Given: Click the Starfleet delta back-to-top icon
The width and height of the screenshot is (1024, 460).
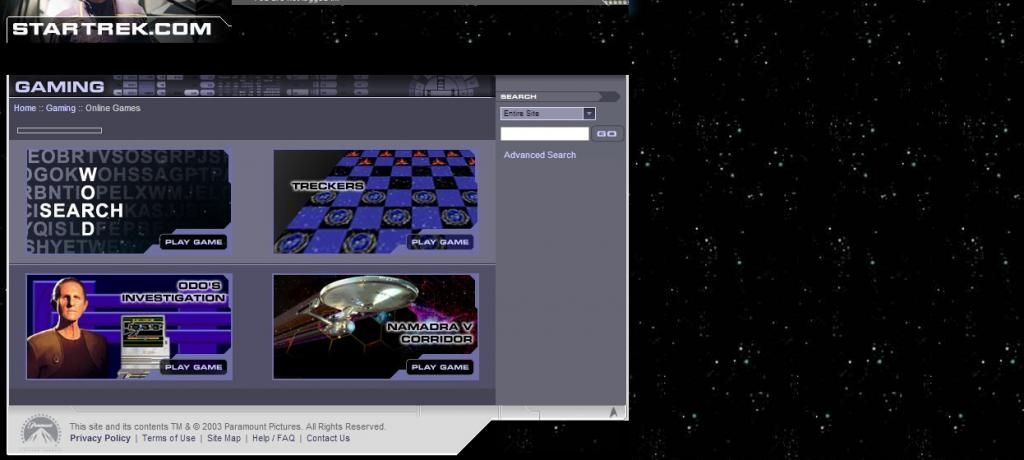Looking at the screenshot, I should (x=613, y=412).
